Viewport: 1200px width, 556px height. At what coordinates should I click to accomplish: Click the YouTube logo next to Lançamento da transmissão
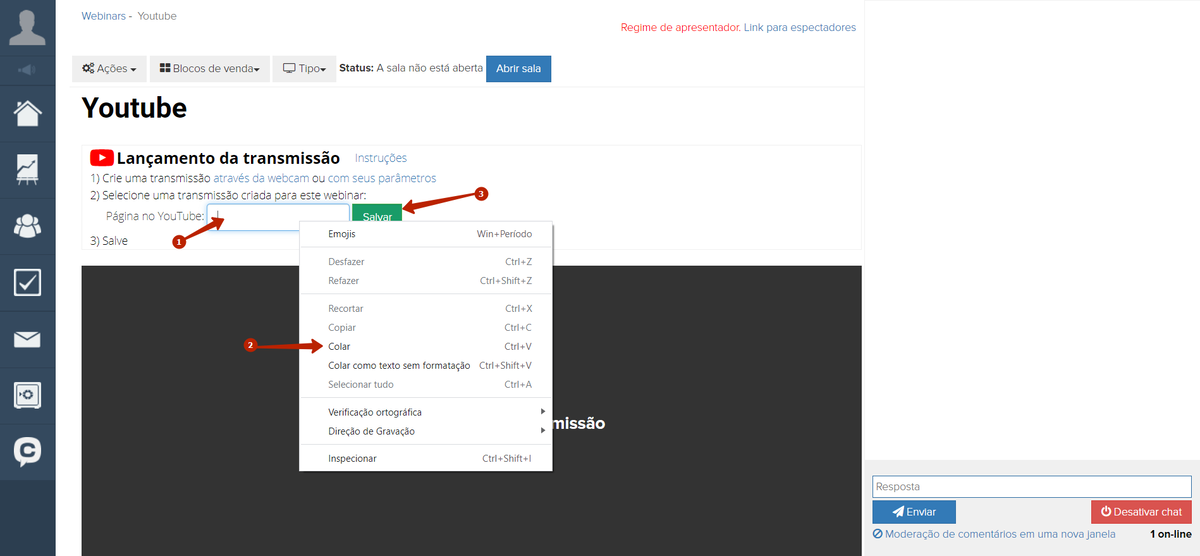pyautogui.click(x=102, y=158)
